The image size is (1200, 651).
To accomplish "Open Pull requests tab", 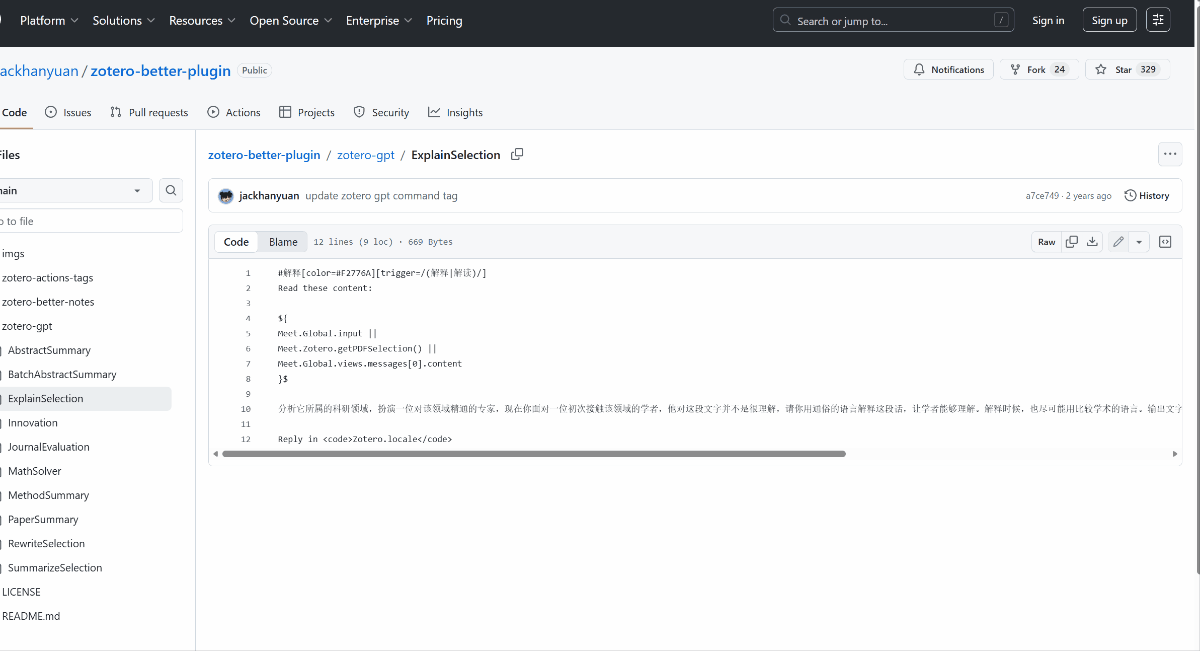I will [x=149, y=113].
